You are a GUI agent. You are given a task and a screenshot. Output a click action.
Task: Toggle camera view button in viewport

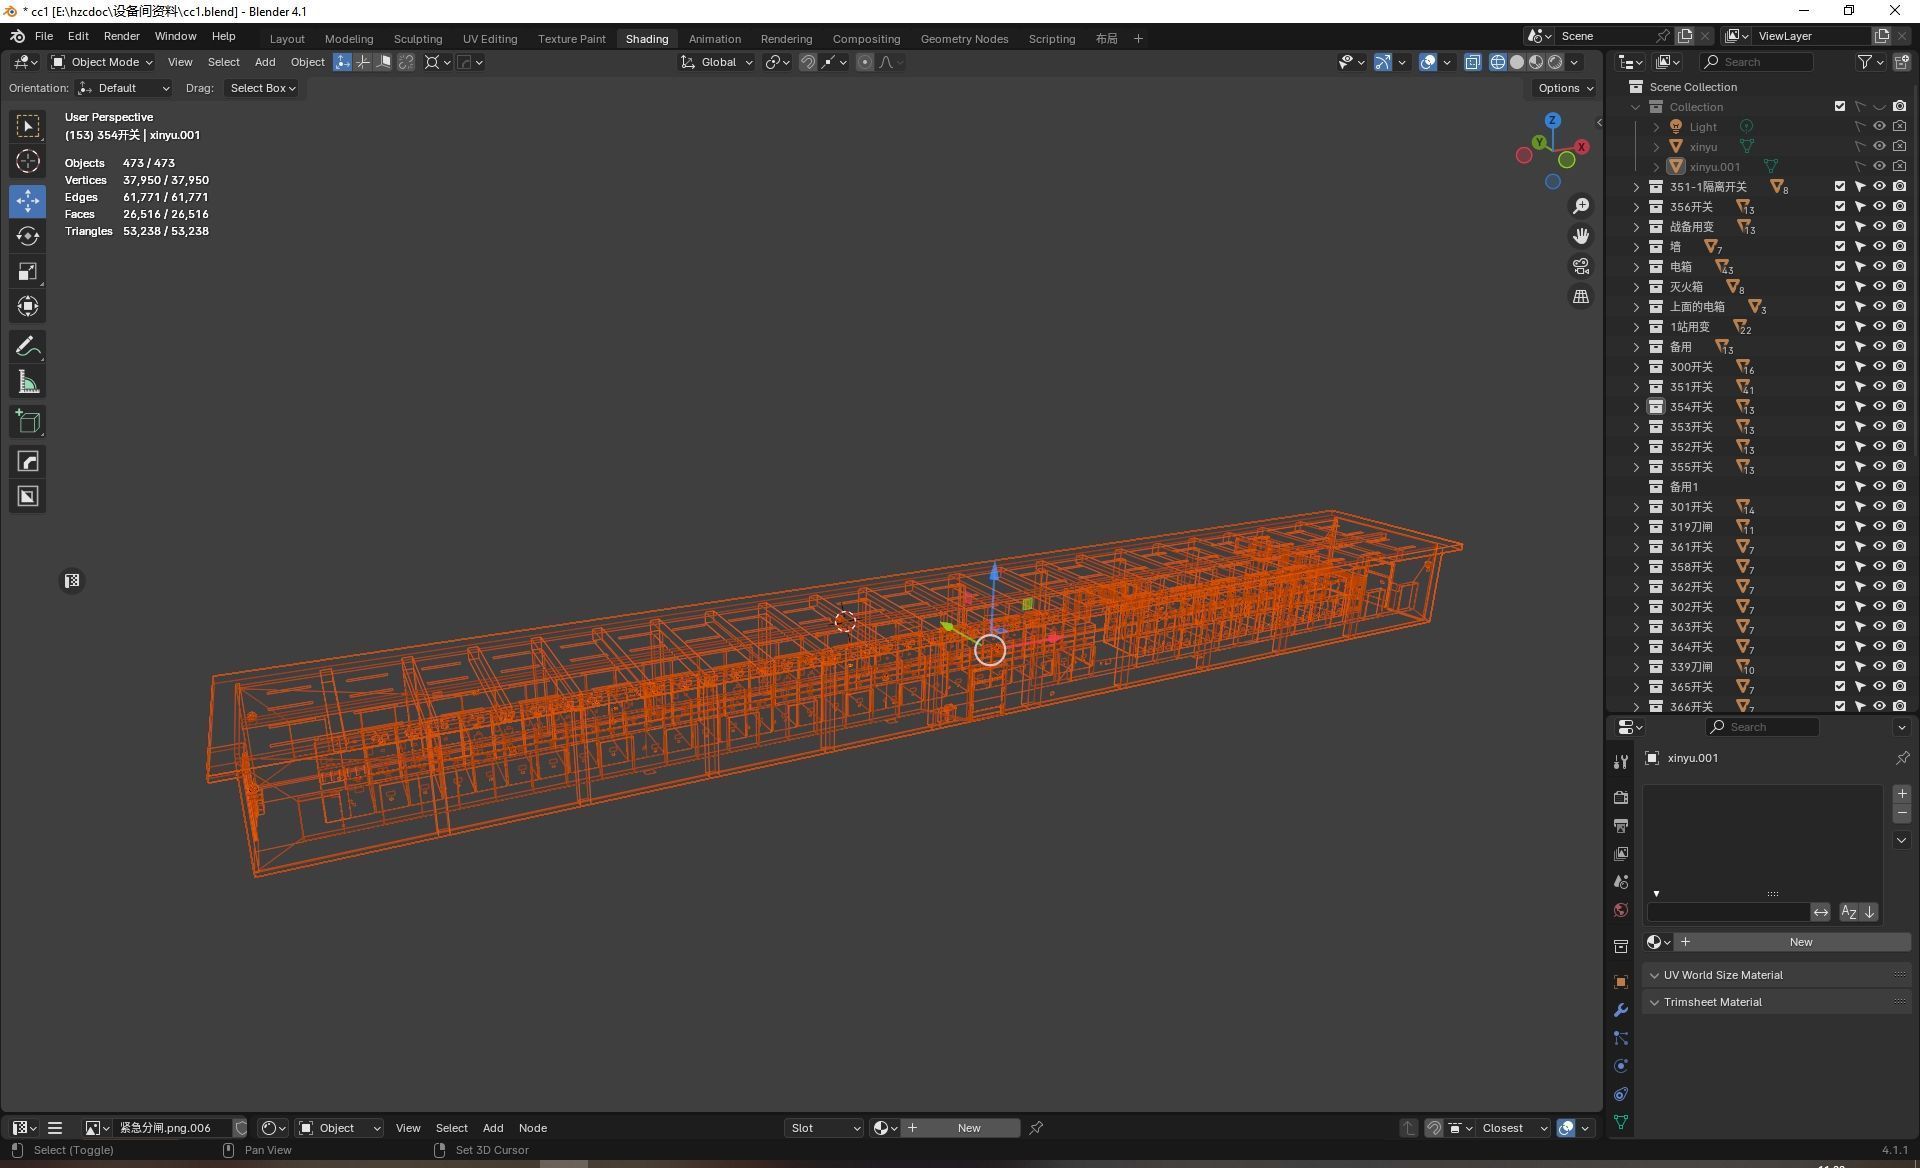coord(1581,266)
